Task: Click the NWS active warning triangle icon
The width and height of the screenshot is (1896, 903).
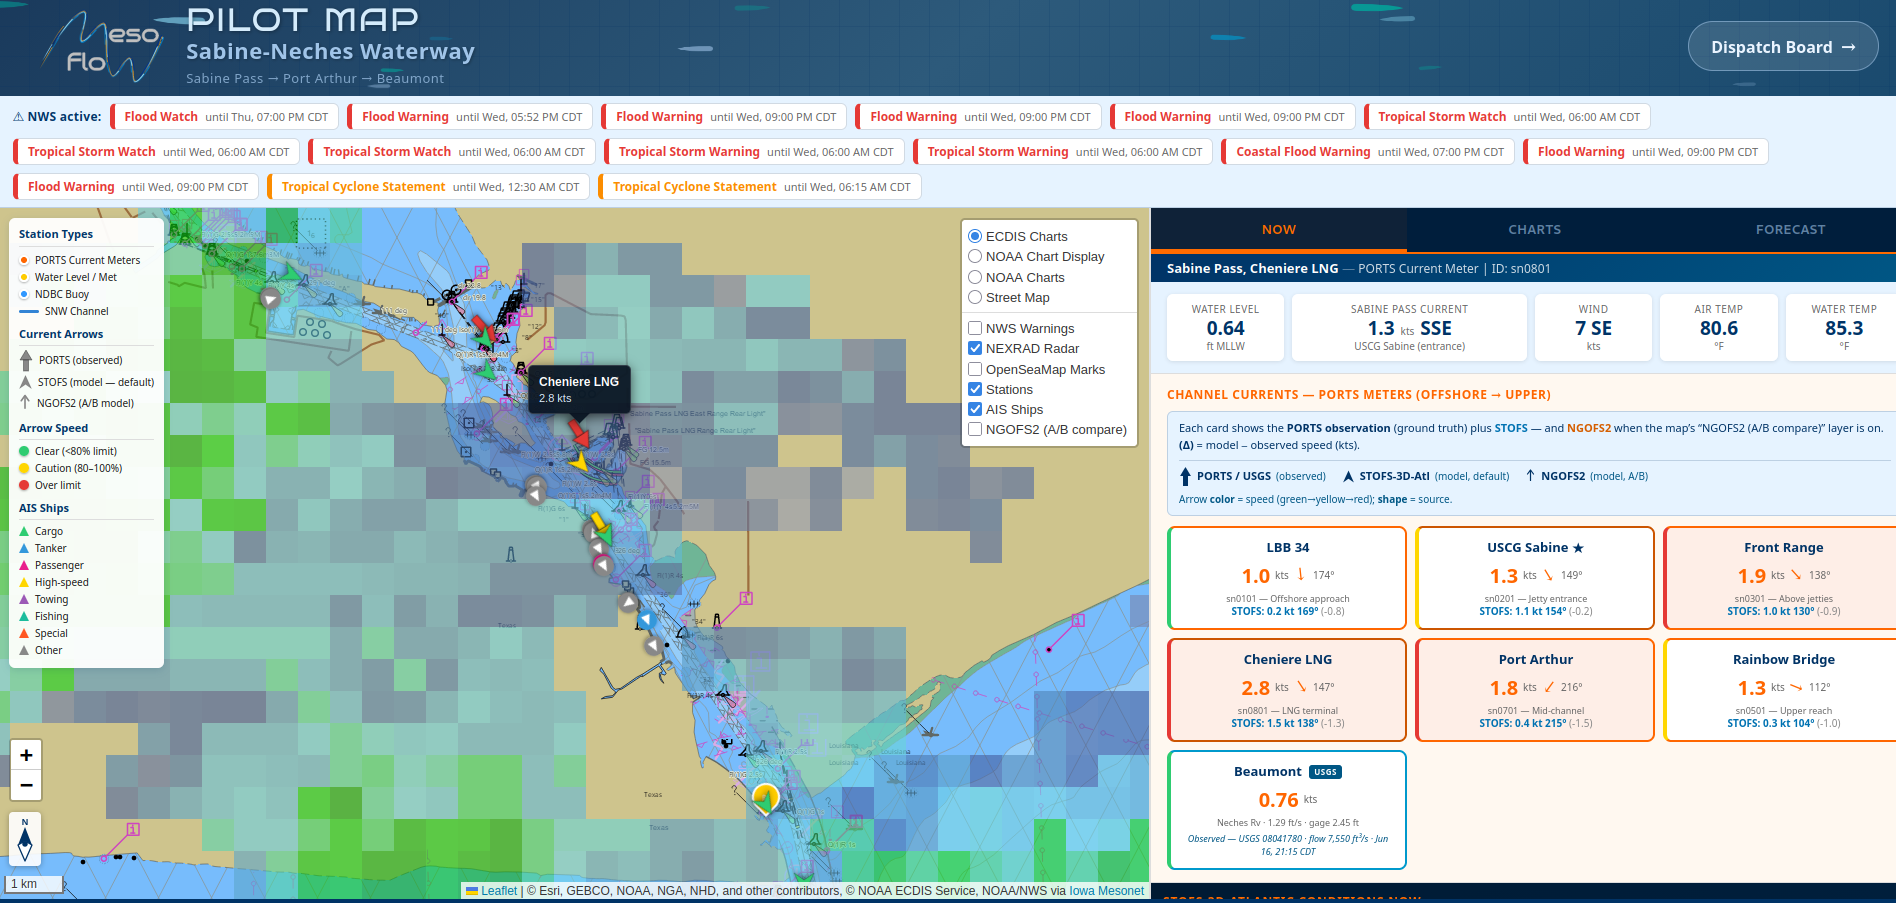Action: [x=18, y=117]
